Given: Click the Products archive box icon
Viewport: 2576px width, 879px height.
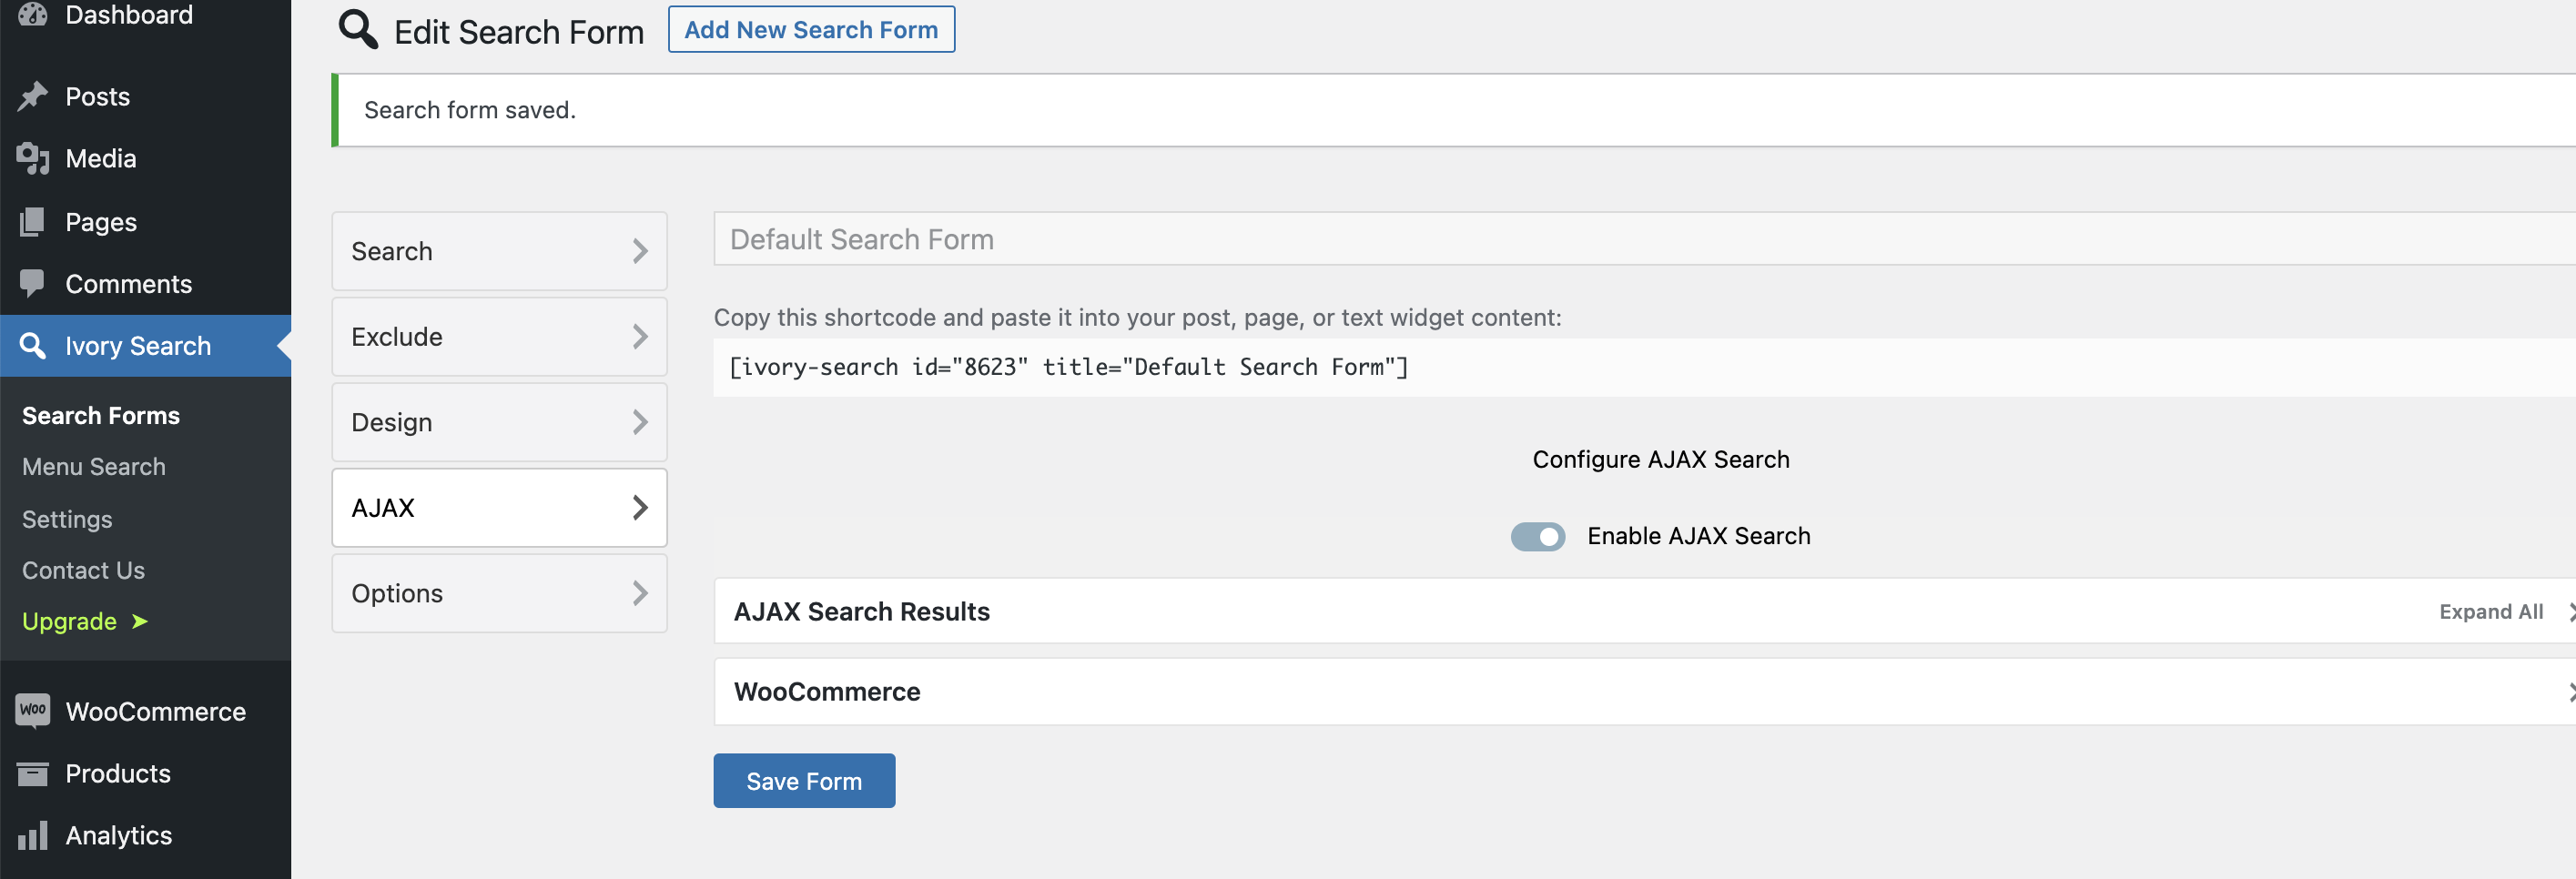Looking at the screenshot, I should [x=32, y=773].
